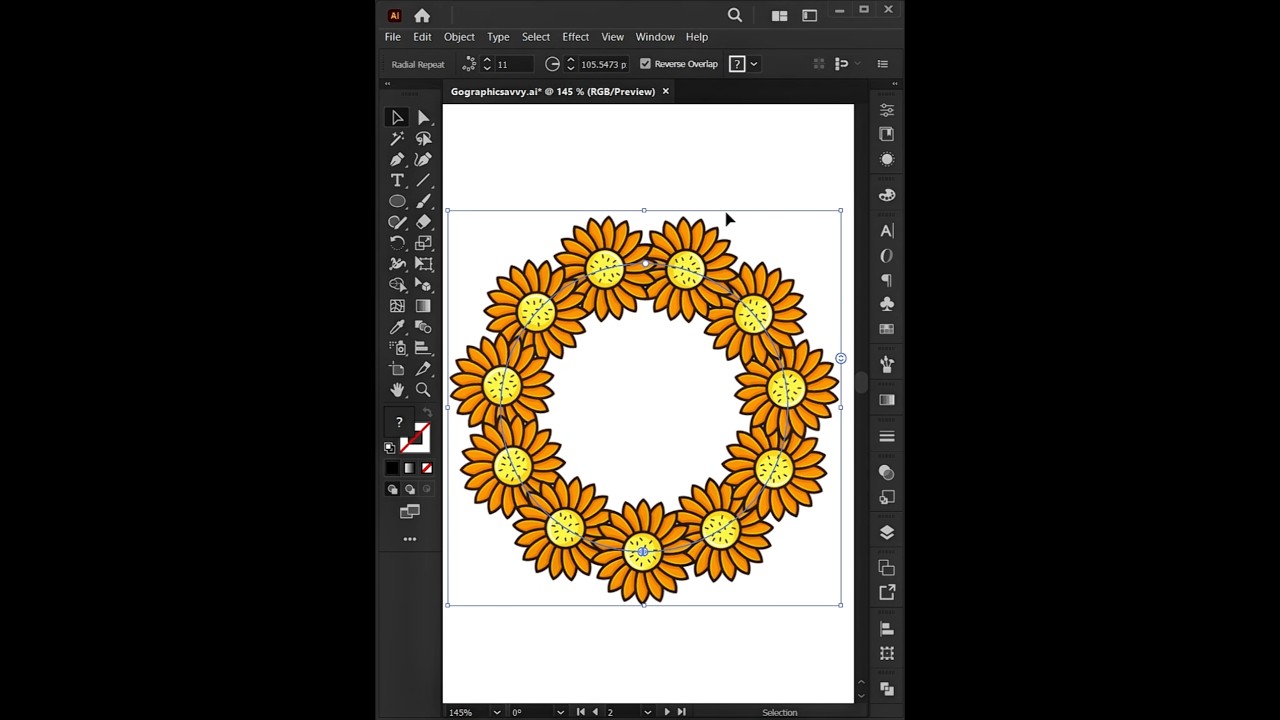
Task: Open Arrange Documents dropdown
Action: pos(780,15)
